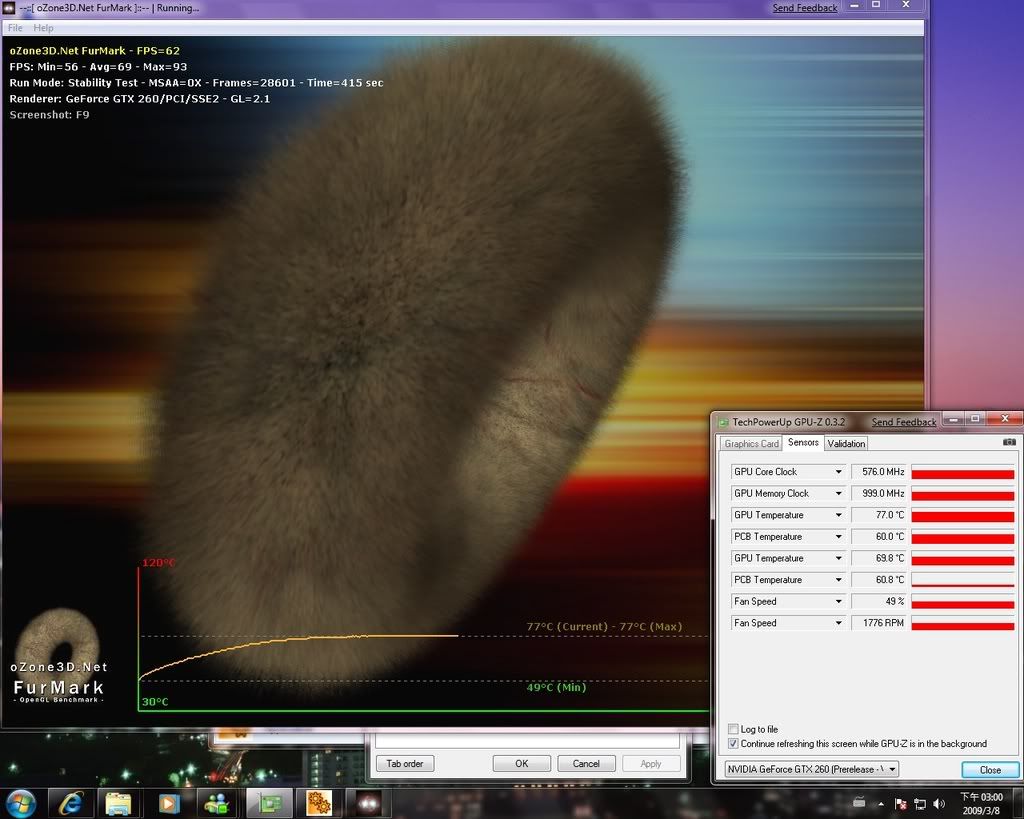Viewport: 1024px width, 819px height.
Task: Click the GPU-Z title bar app icon
Action: 724,422
